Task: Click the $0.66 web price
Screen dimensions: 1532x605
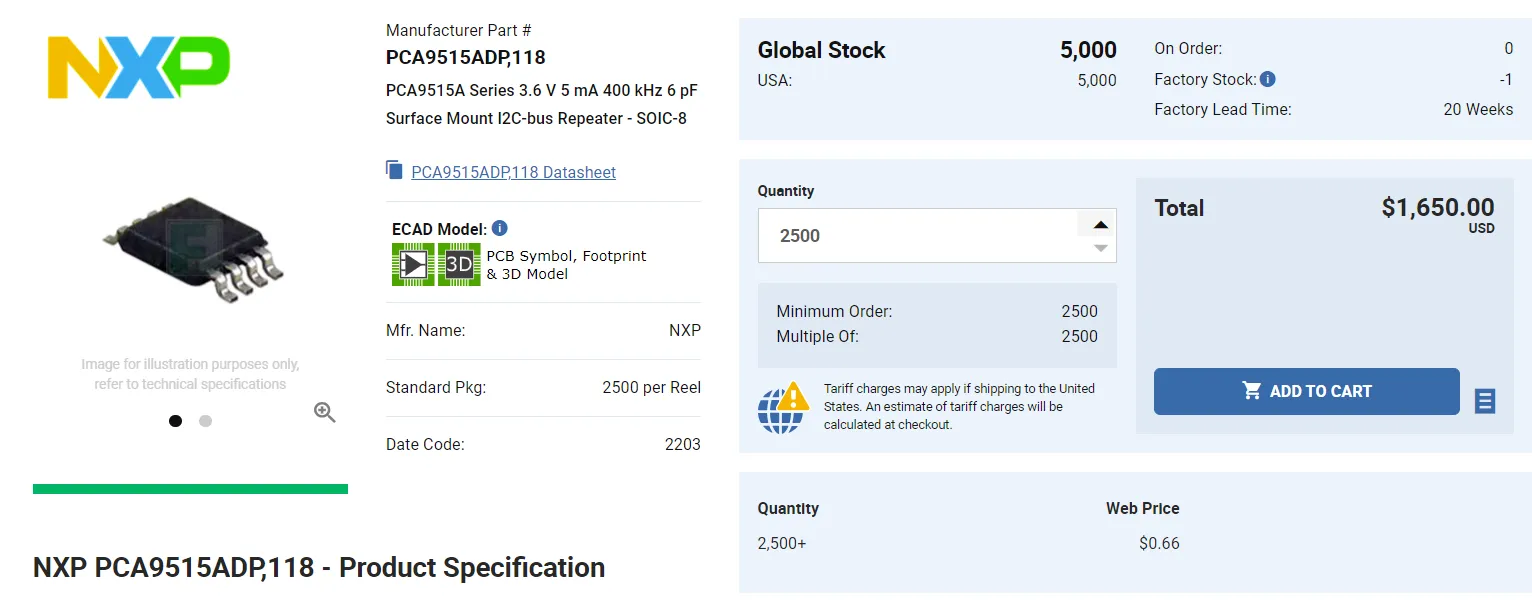Action: 1159,544
